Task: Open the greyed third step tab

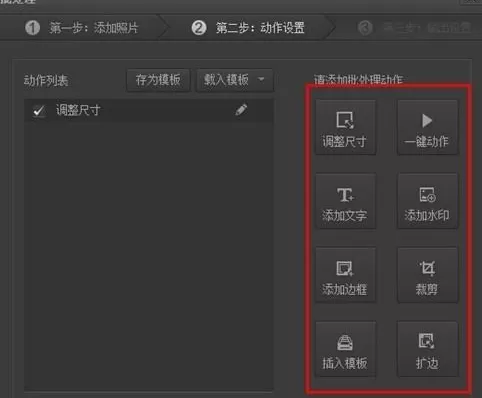Action: click(x=413, y=28)
